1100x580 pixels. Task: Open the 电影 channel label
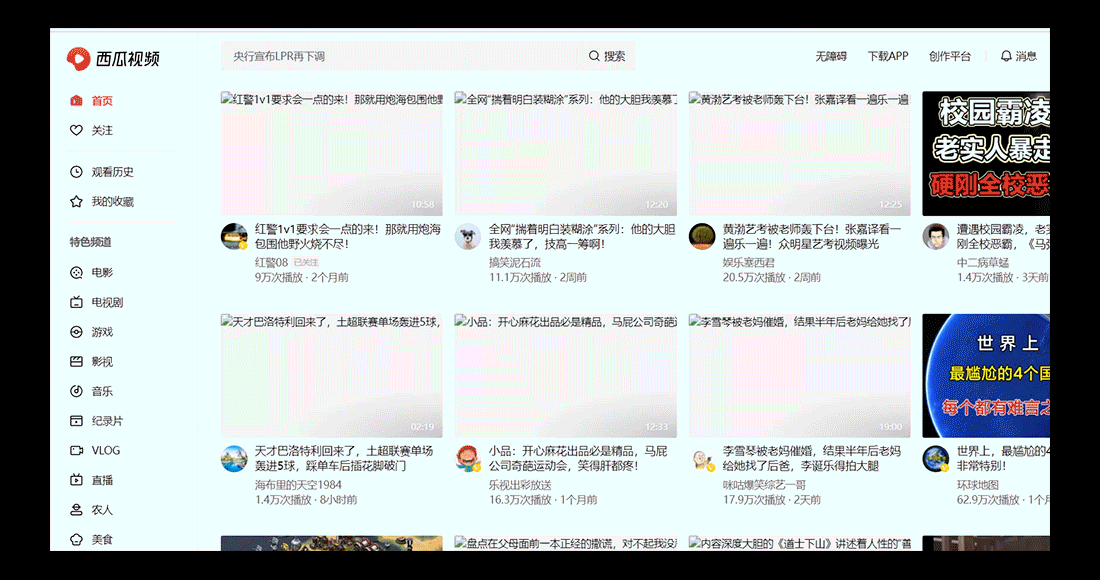coord(102,273)
